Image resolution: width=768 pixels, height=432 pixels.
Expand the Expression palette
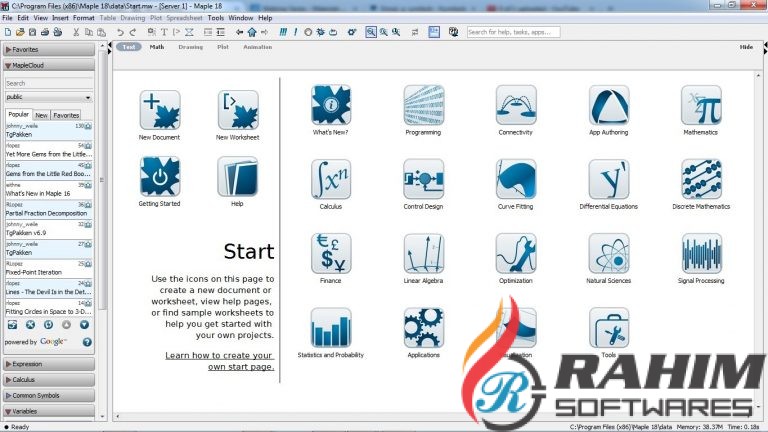coord(48,364)
